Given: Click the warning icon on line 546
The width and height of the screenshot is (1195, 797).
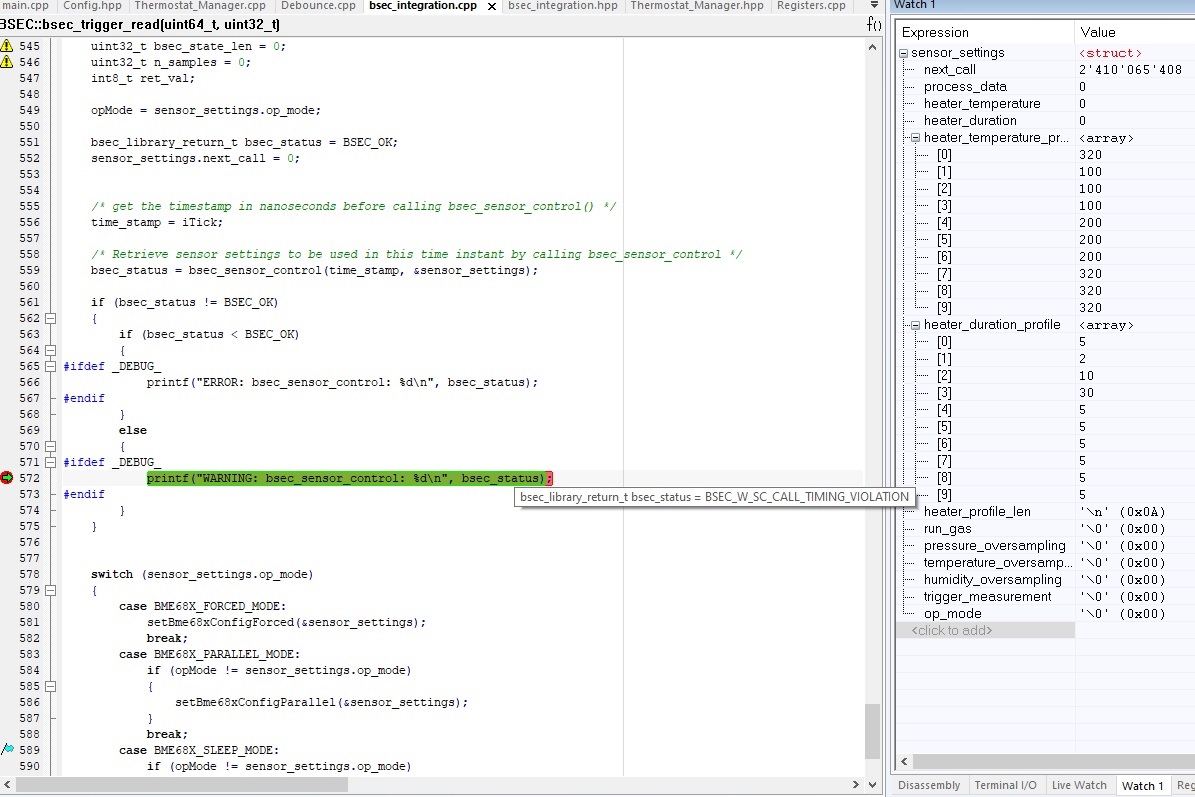Looking at the screenshot, I should [x=7, y=62].
